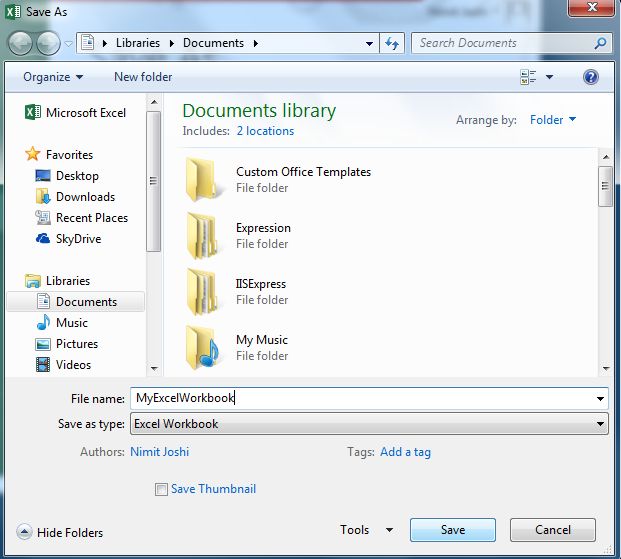Click the search magnifier icon

pos(600,43)
